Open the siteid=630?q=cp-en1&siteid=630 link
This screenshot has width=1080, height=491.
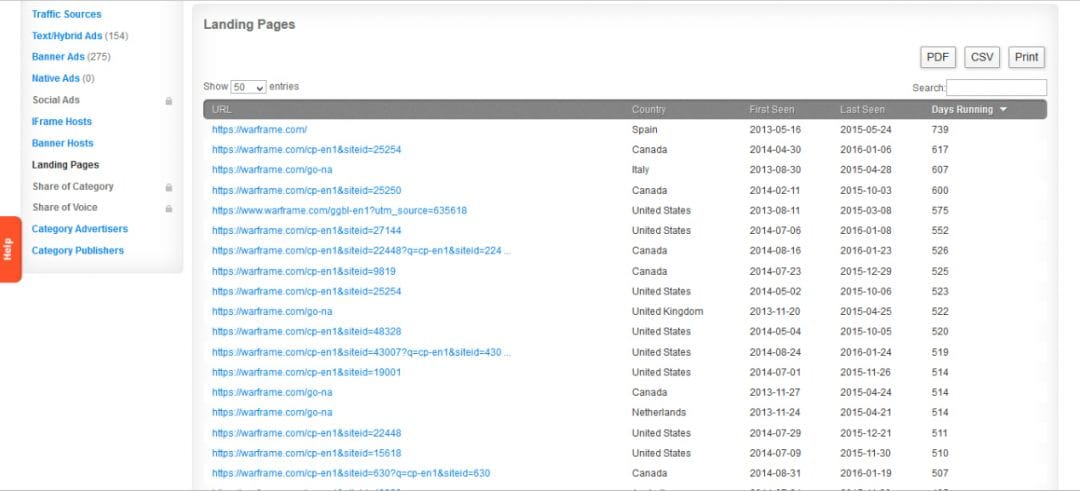point(351,473)
